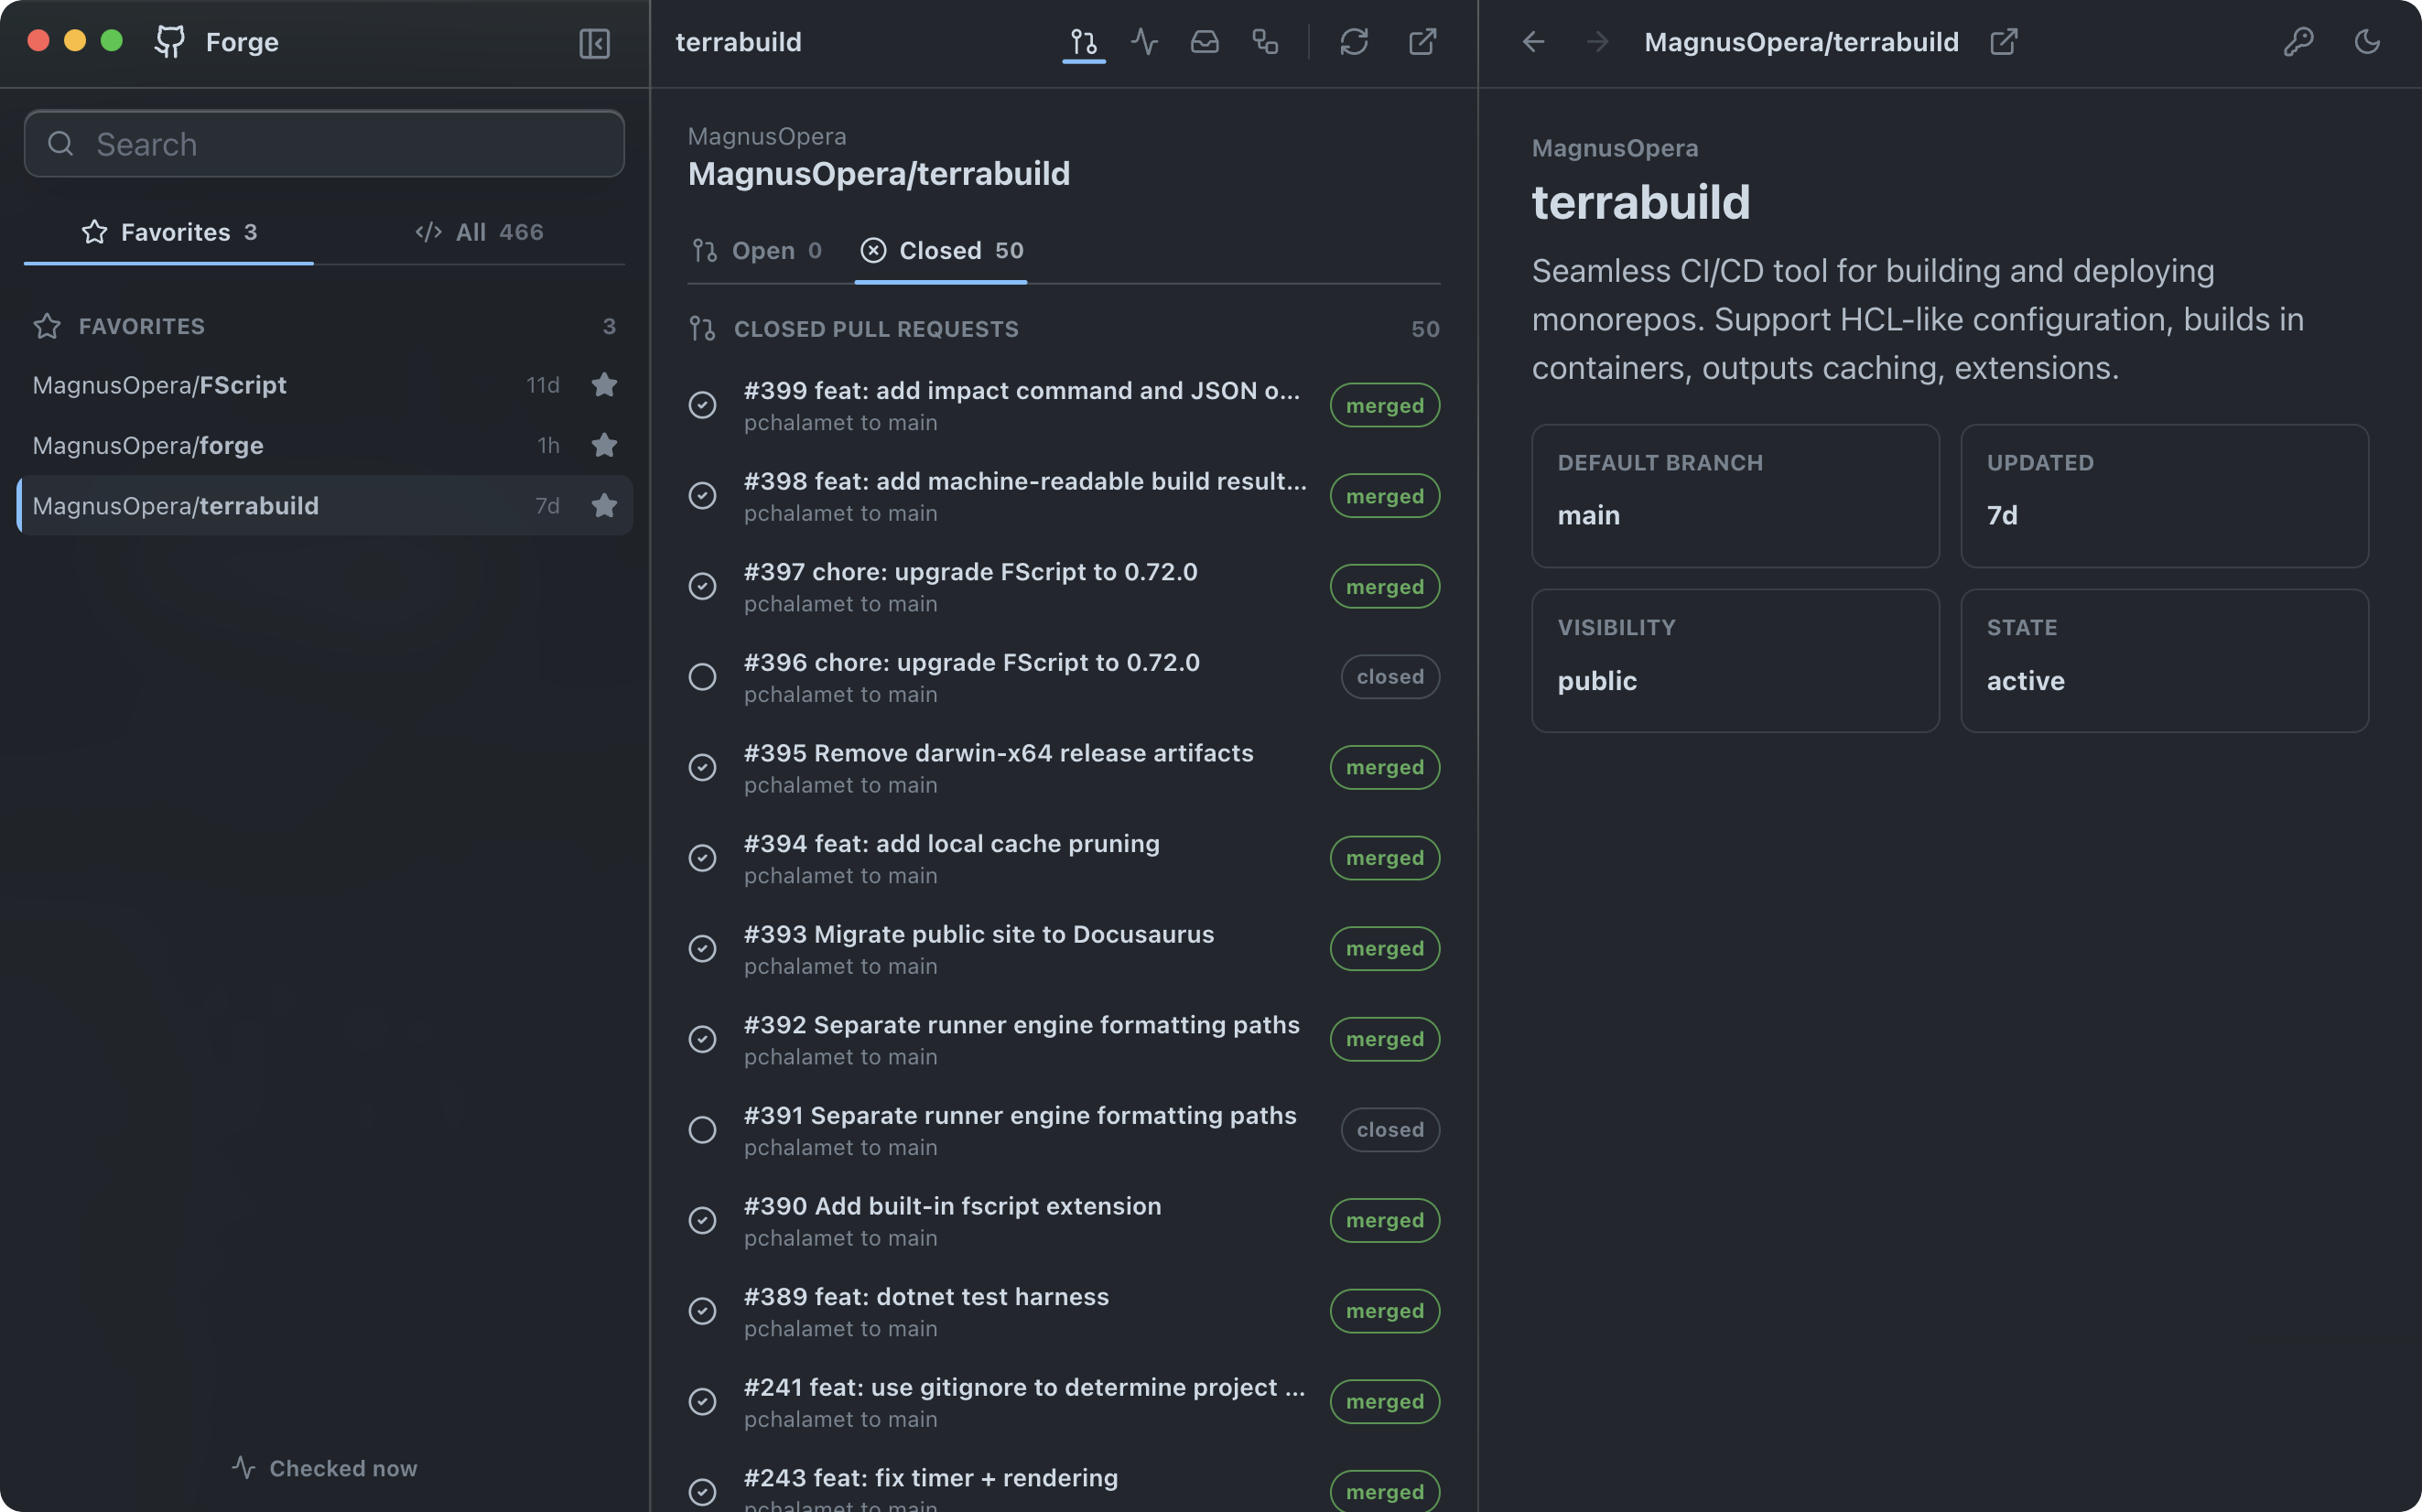This screenshot has height=1512, width=2422.
Task: Select MagnusOpera/terrabuild repository
Action: (x=324, y=506)
